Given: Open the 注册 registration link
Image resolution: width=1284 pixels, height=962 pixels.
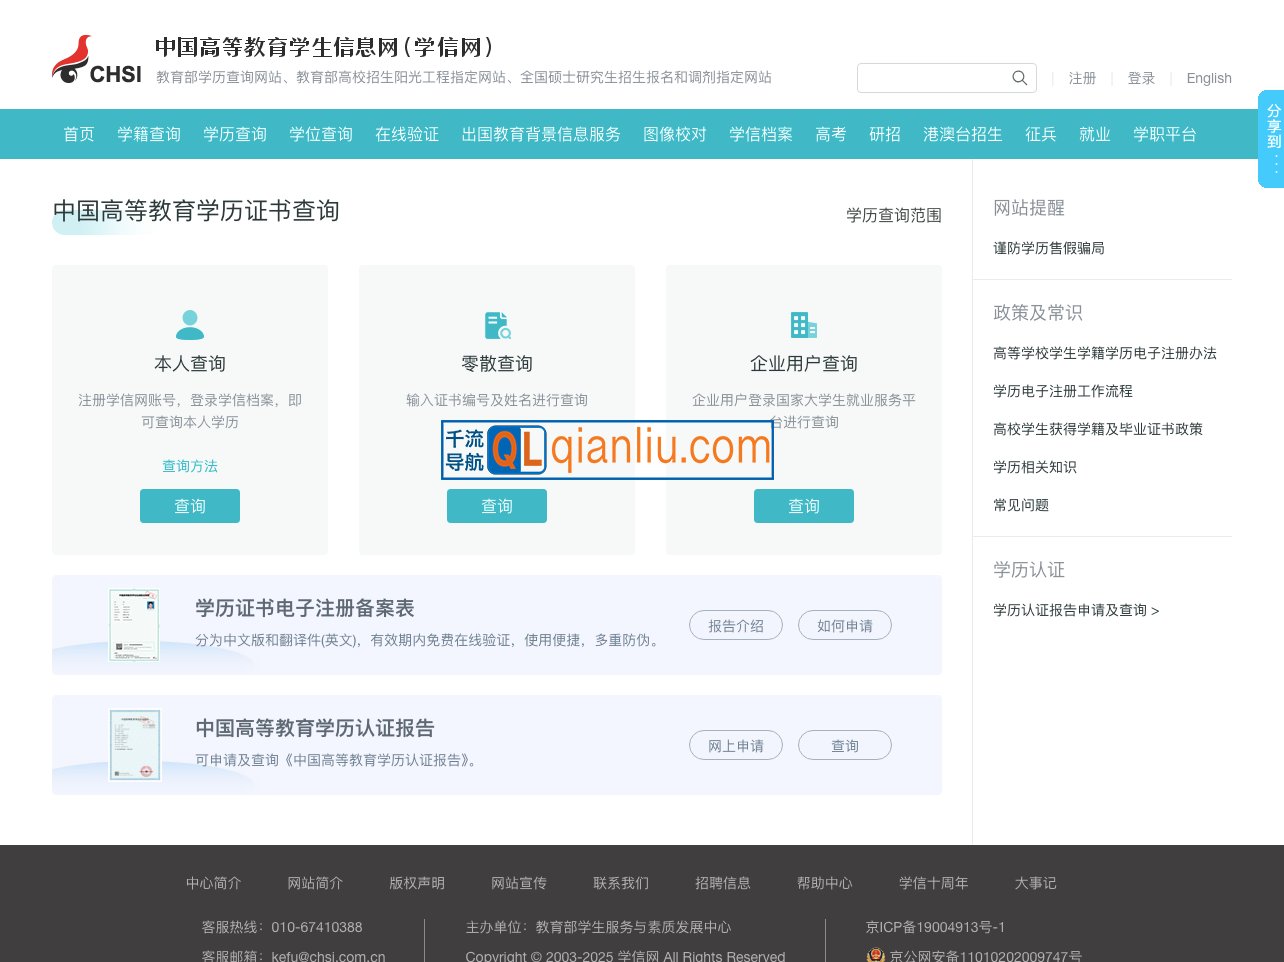Looking at the screenshot, I should click(1083, 78).
